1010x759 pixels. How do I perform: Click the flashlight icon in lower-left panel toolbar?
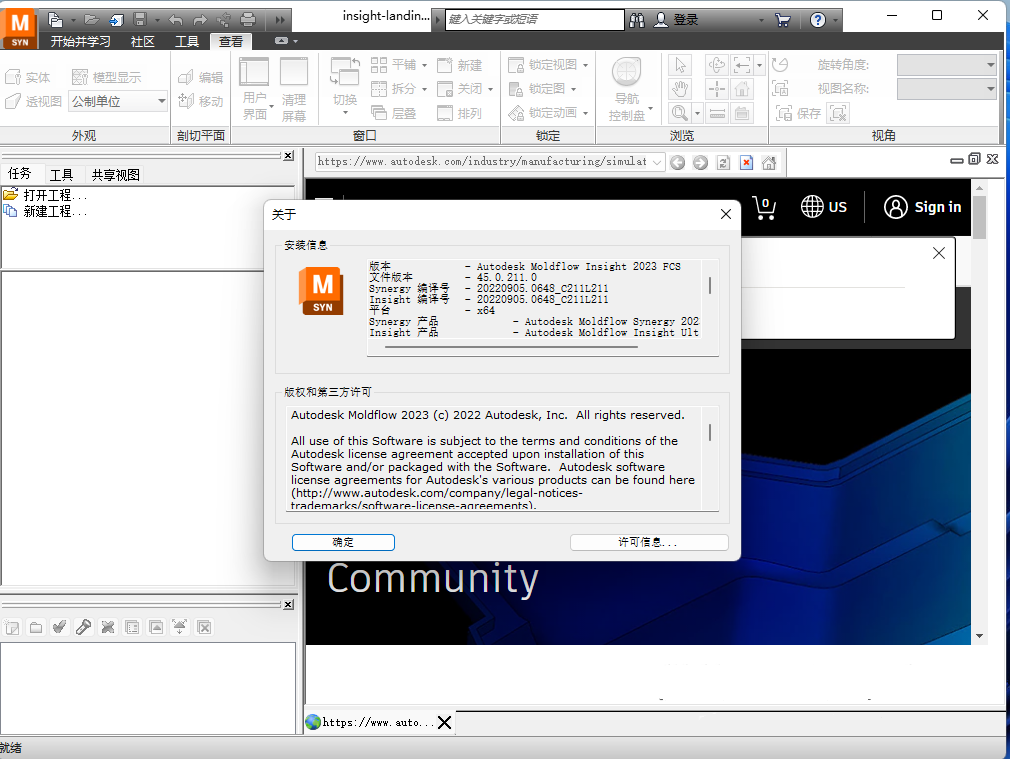pyautogui.click(x=83, y=627)
